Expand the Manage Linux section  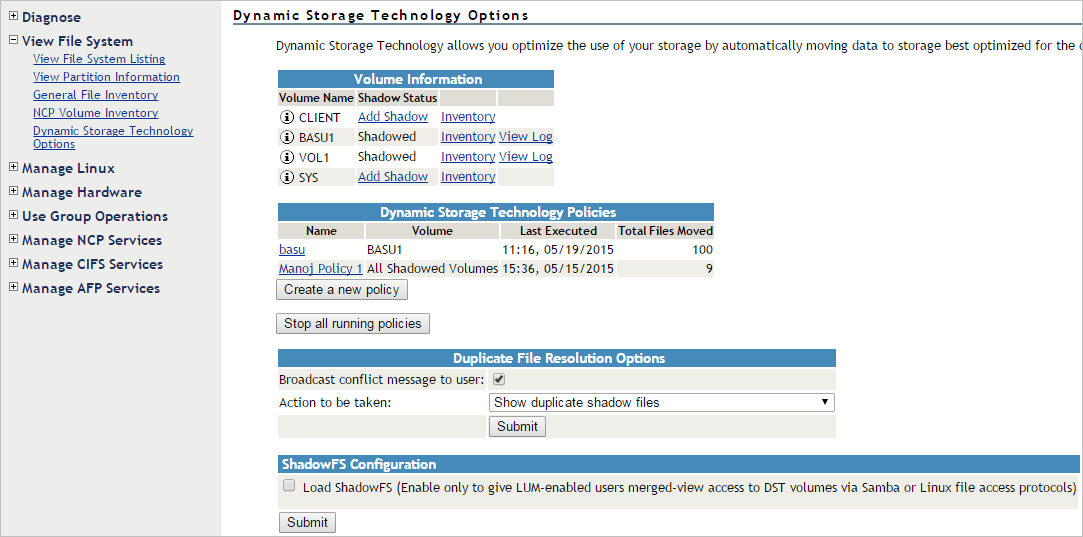[x=14, y=168]
